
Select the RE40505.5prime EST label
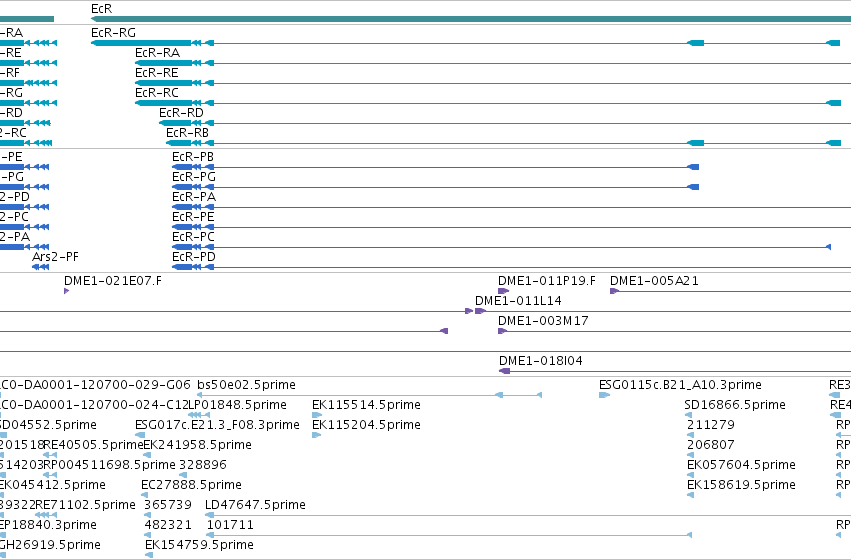[93, 446]
